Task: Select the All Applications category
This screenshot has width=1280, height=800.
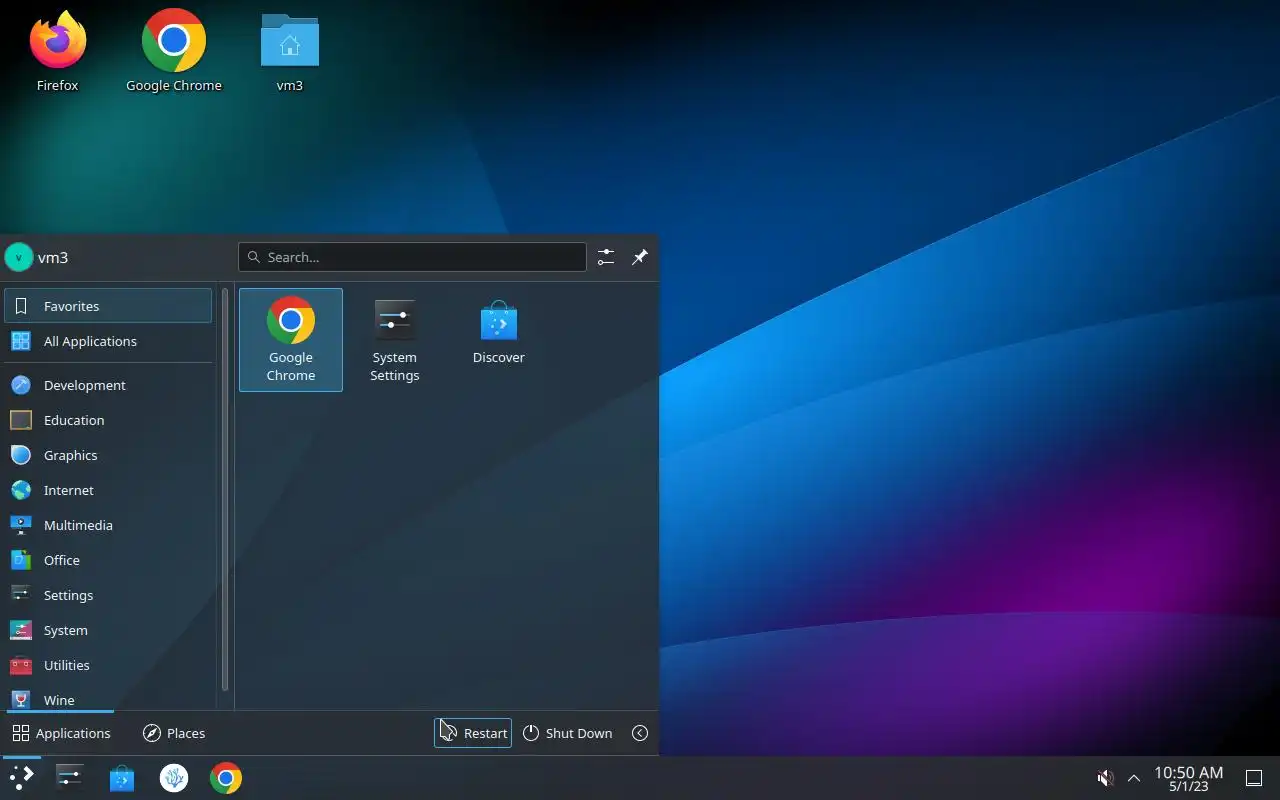Action: click(x=108, y=341)
